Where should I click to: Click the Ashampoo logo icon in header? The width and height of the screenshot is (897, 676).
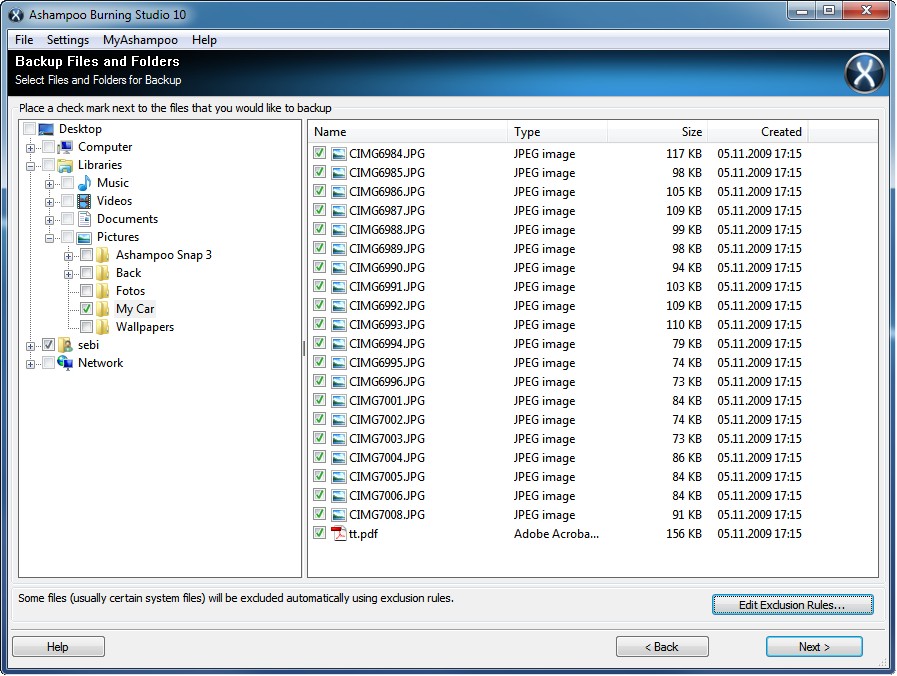[x=864, y=74]
